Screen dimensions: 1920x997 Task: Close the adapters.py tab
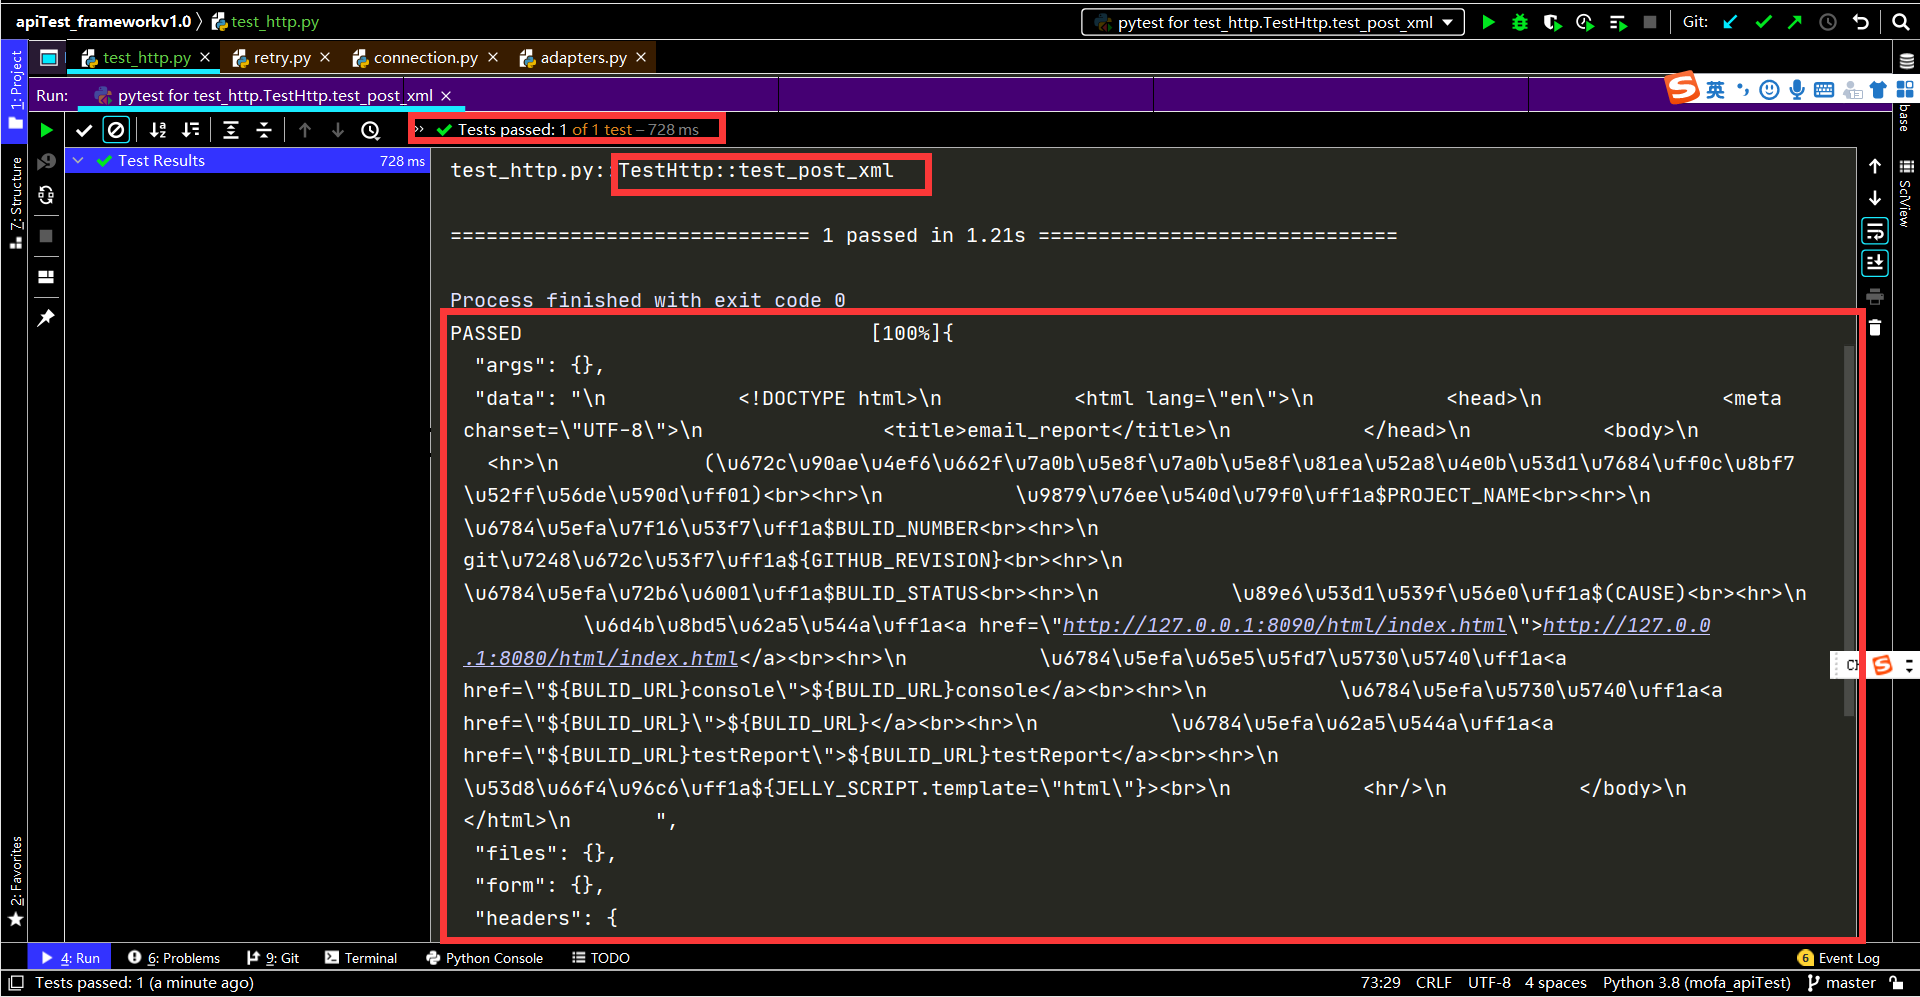(x=641, y=57)
